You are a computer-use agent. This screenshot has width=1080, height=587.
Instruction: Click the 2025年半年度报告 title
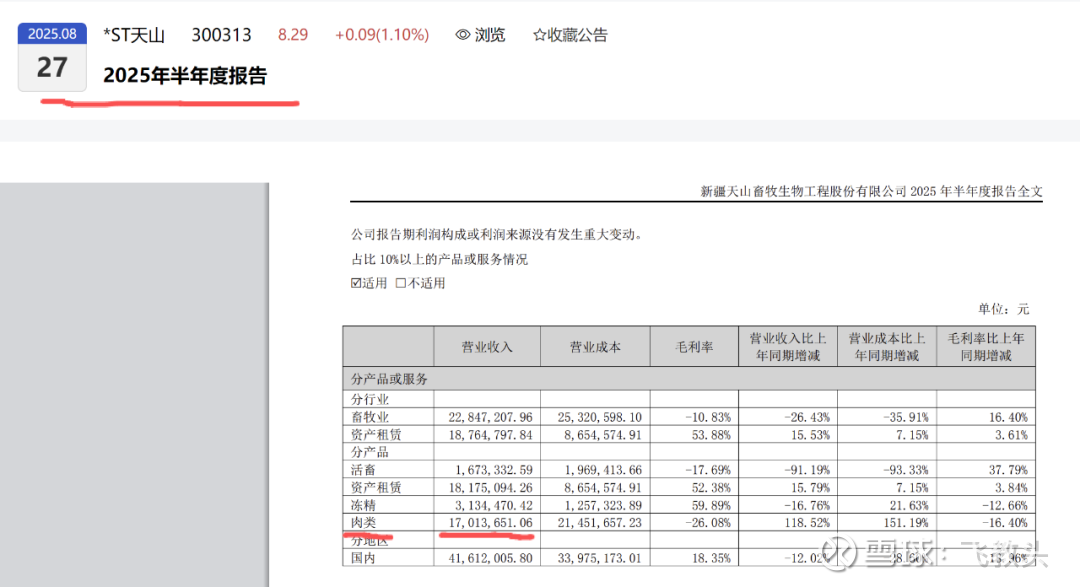point(185,76)
